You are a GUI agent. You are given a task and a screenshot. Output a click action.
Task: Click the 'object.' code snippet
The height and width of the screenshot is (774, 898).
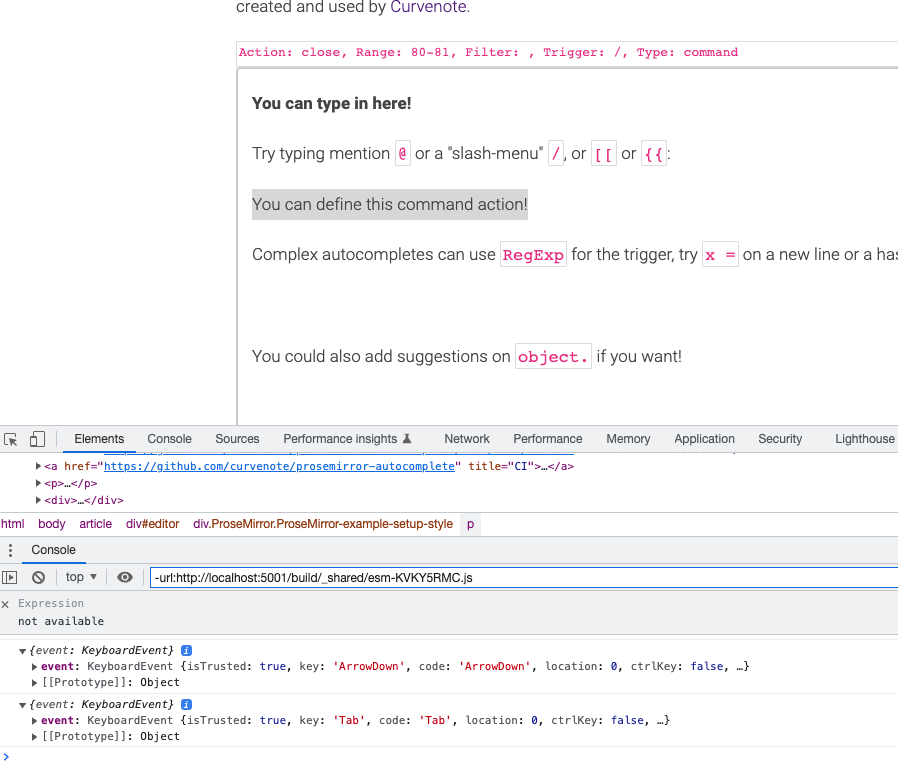coord(553,356)
